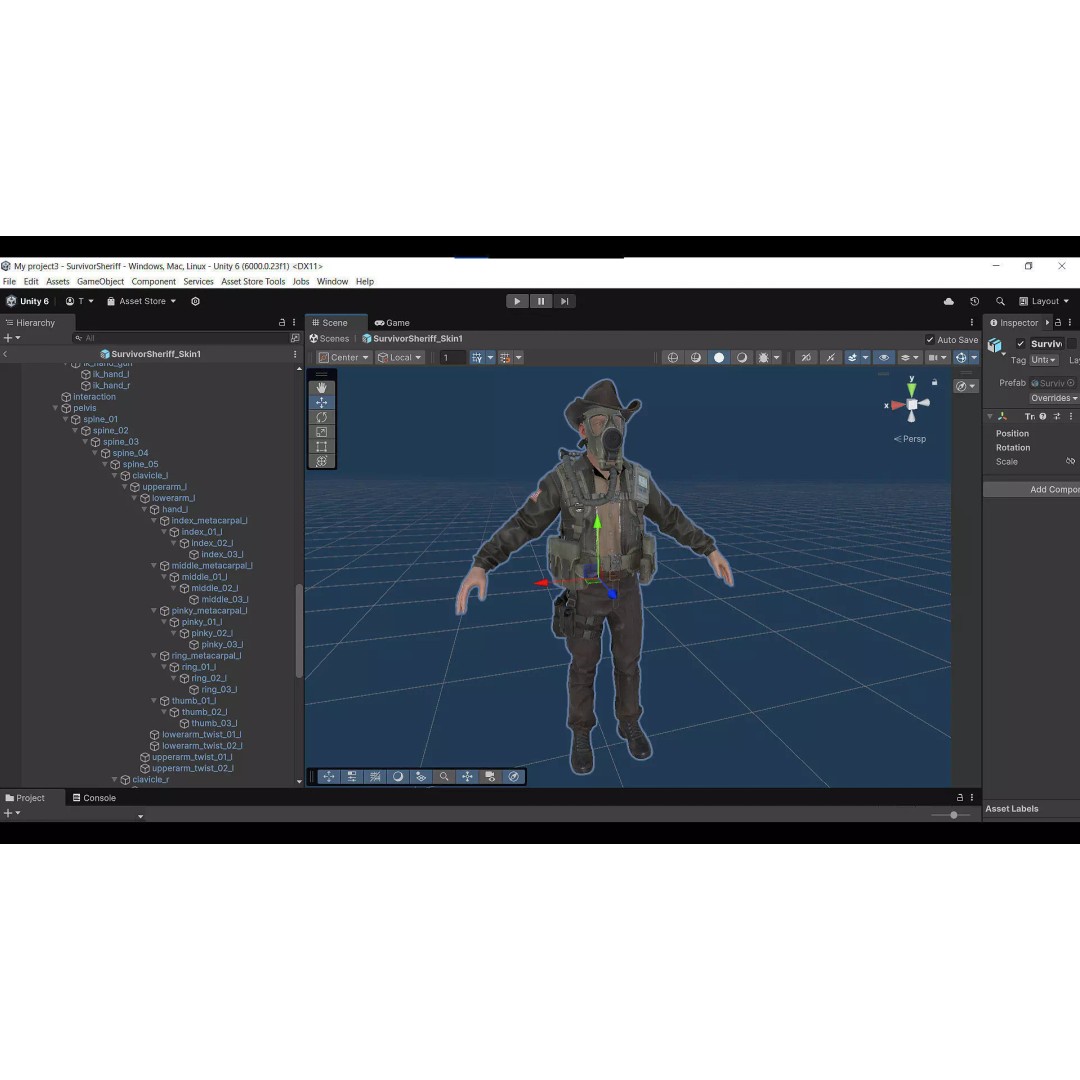The image size is (1080, 1080).
Task: Click the grid snap value field
Action: [x=453, y=357]
